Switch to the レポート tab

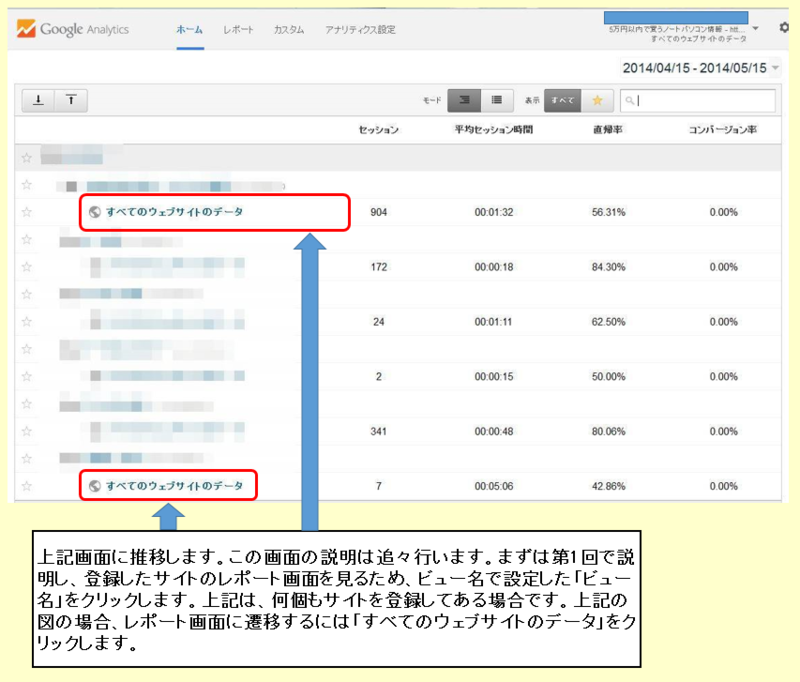click(x=238, y=30)
